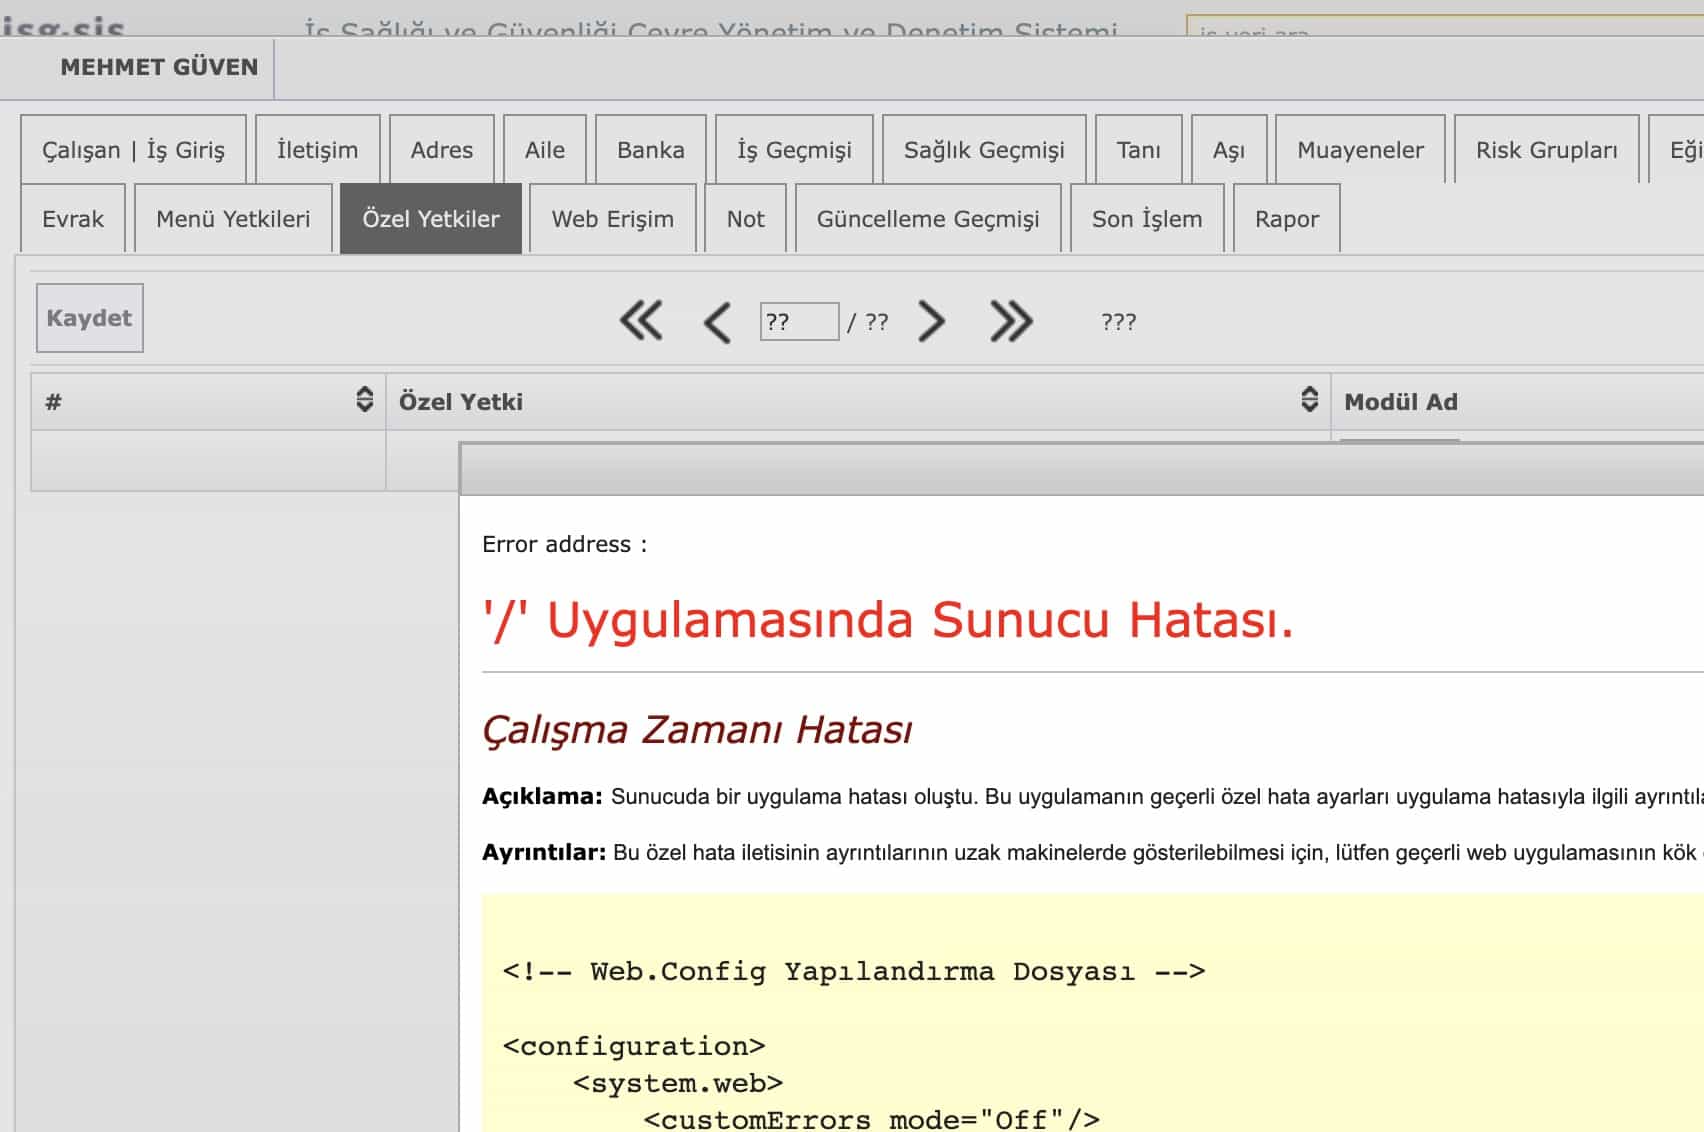Image resolution: width=1704 pixels, height=1132 pixels.
Task: Select the Menü Yetkileri tab
Action: pos(233,219)
